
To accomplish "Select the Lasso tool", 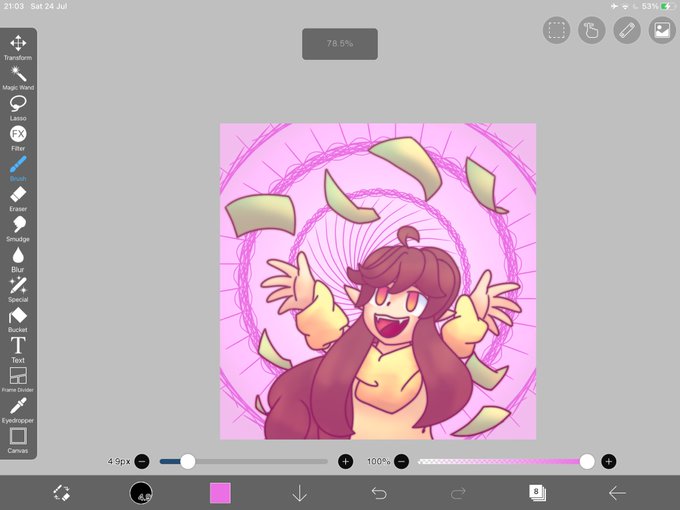I will pos(18,108).
